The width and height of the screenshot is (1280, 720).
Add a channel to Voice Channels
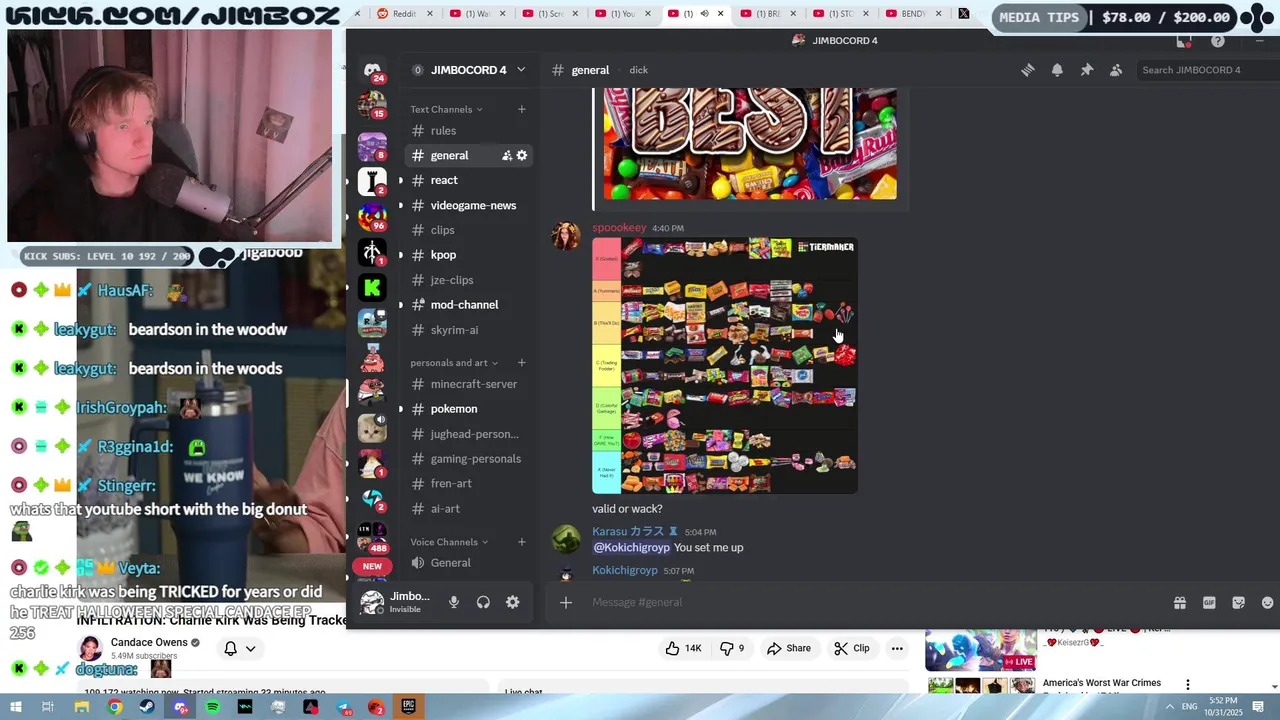tap(521, 542)
